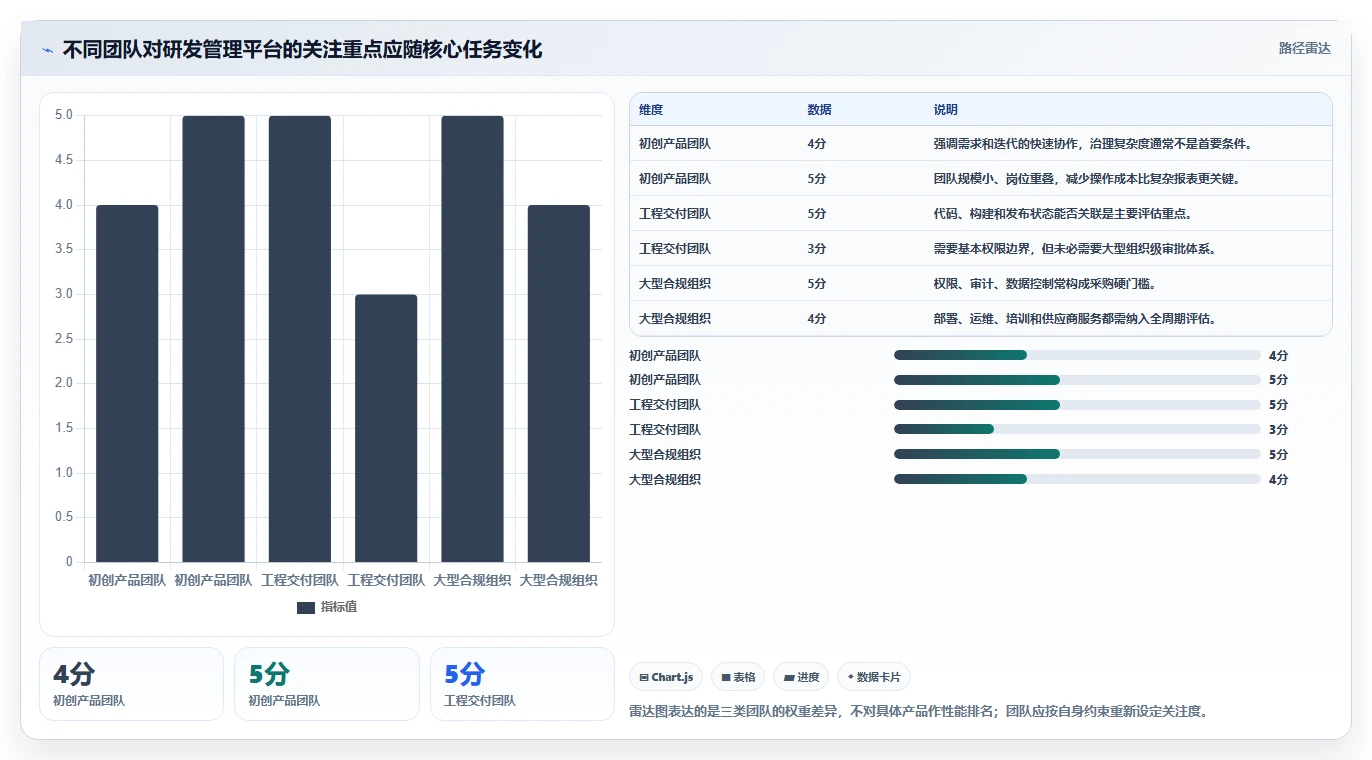The image size is (1372, 760).
Task: Click the 指标值 legend text
Action: (x=339, y=608)
